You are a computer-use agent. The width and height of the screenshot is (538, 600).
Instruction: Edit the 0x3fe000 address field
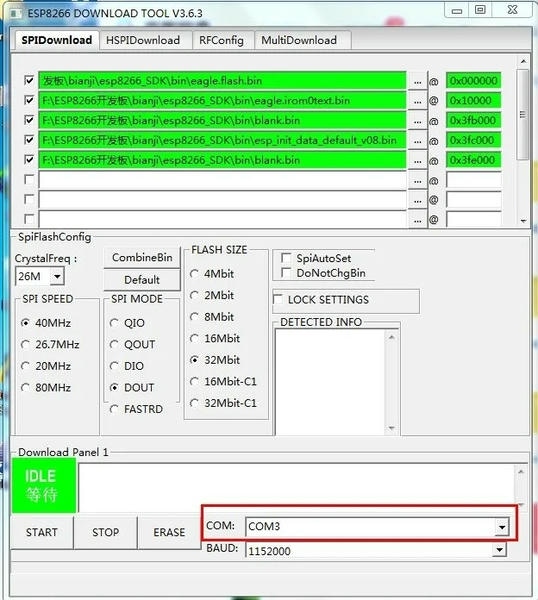pos(473,160)
